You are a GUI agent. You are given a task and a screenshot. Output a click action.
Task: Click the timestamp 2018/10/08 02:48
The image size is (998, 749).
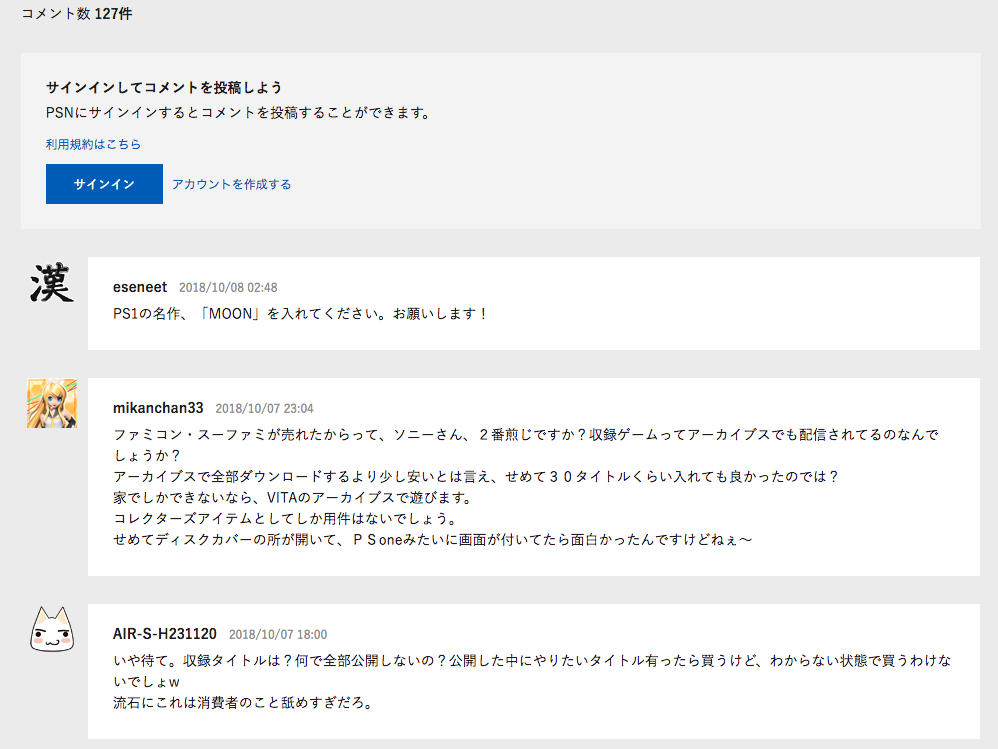pos(228,288)
